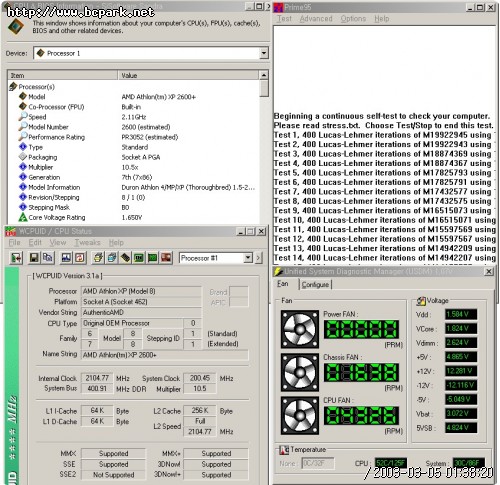Click the Vendor String AuthenticAMD field
The image size is (500, 485).
pyautogui.click(x=141, y=312)
